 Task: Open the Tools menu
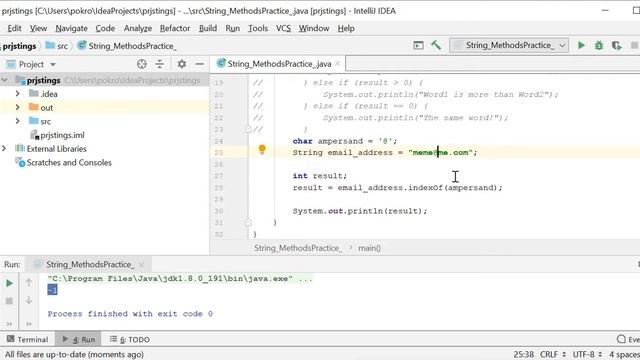(258, 28)
